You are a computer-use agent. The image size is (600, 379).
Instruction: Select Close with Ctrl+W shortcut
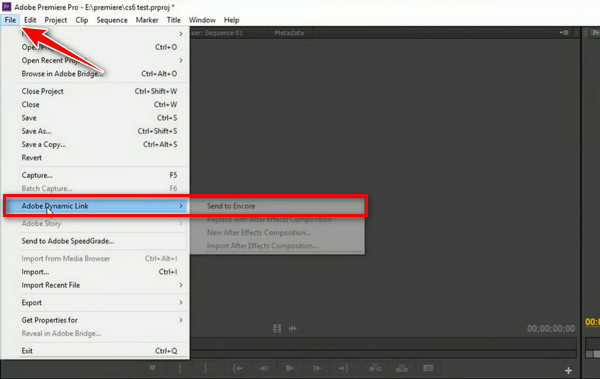tap(95, 105)
